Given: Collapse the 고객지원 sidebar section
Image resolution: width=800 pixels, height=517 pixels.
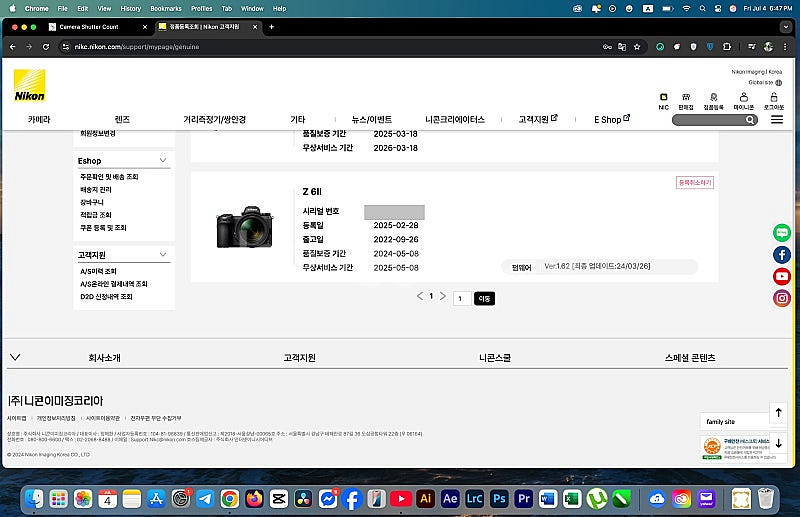Looking at the screenshot, I should pyautogui.click(x=163, y=254).
